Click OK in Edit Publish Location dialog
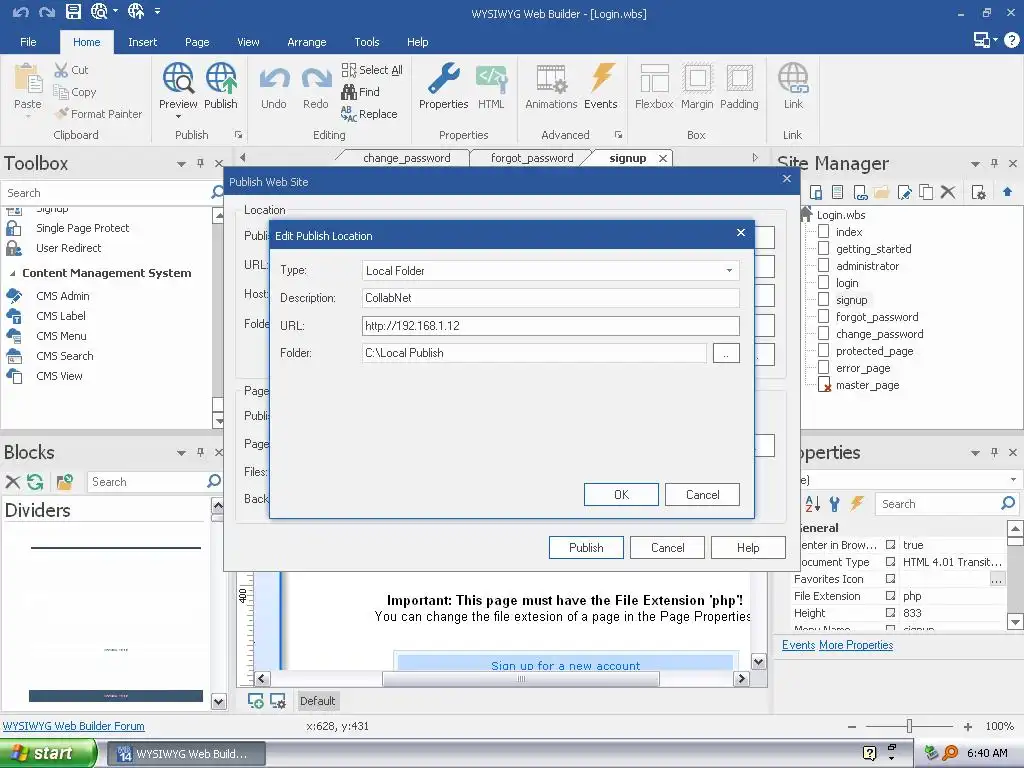Image resolution: width=1024 pixels, height=768 pixels. (x=621, y=494)
